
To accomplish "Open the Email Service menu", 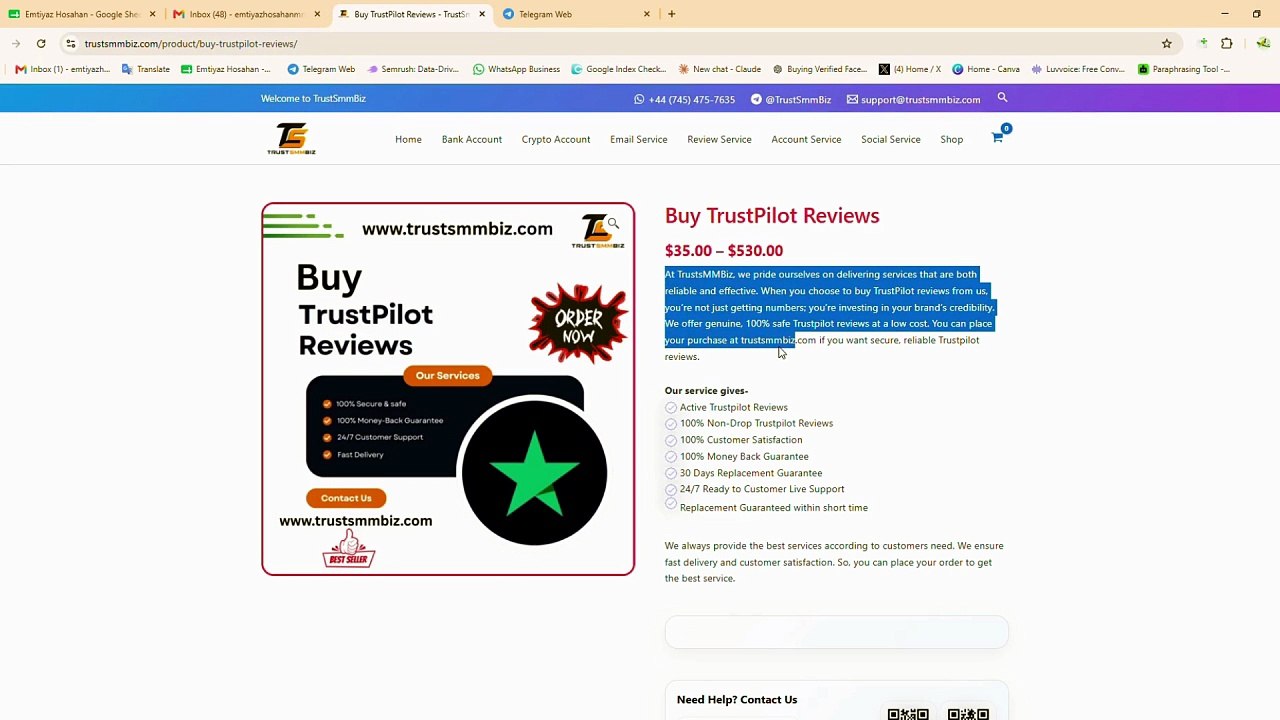I will 639,139.
